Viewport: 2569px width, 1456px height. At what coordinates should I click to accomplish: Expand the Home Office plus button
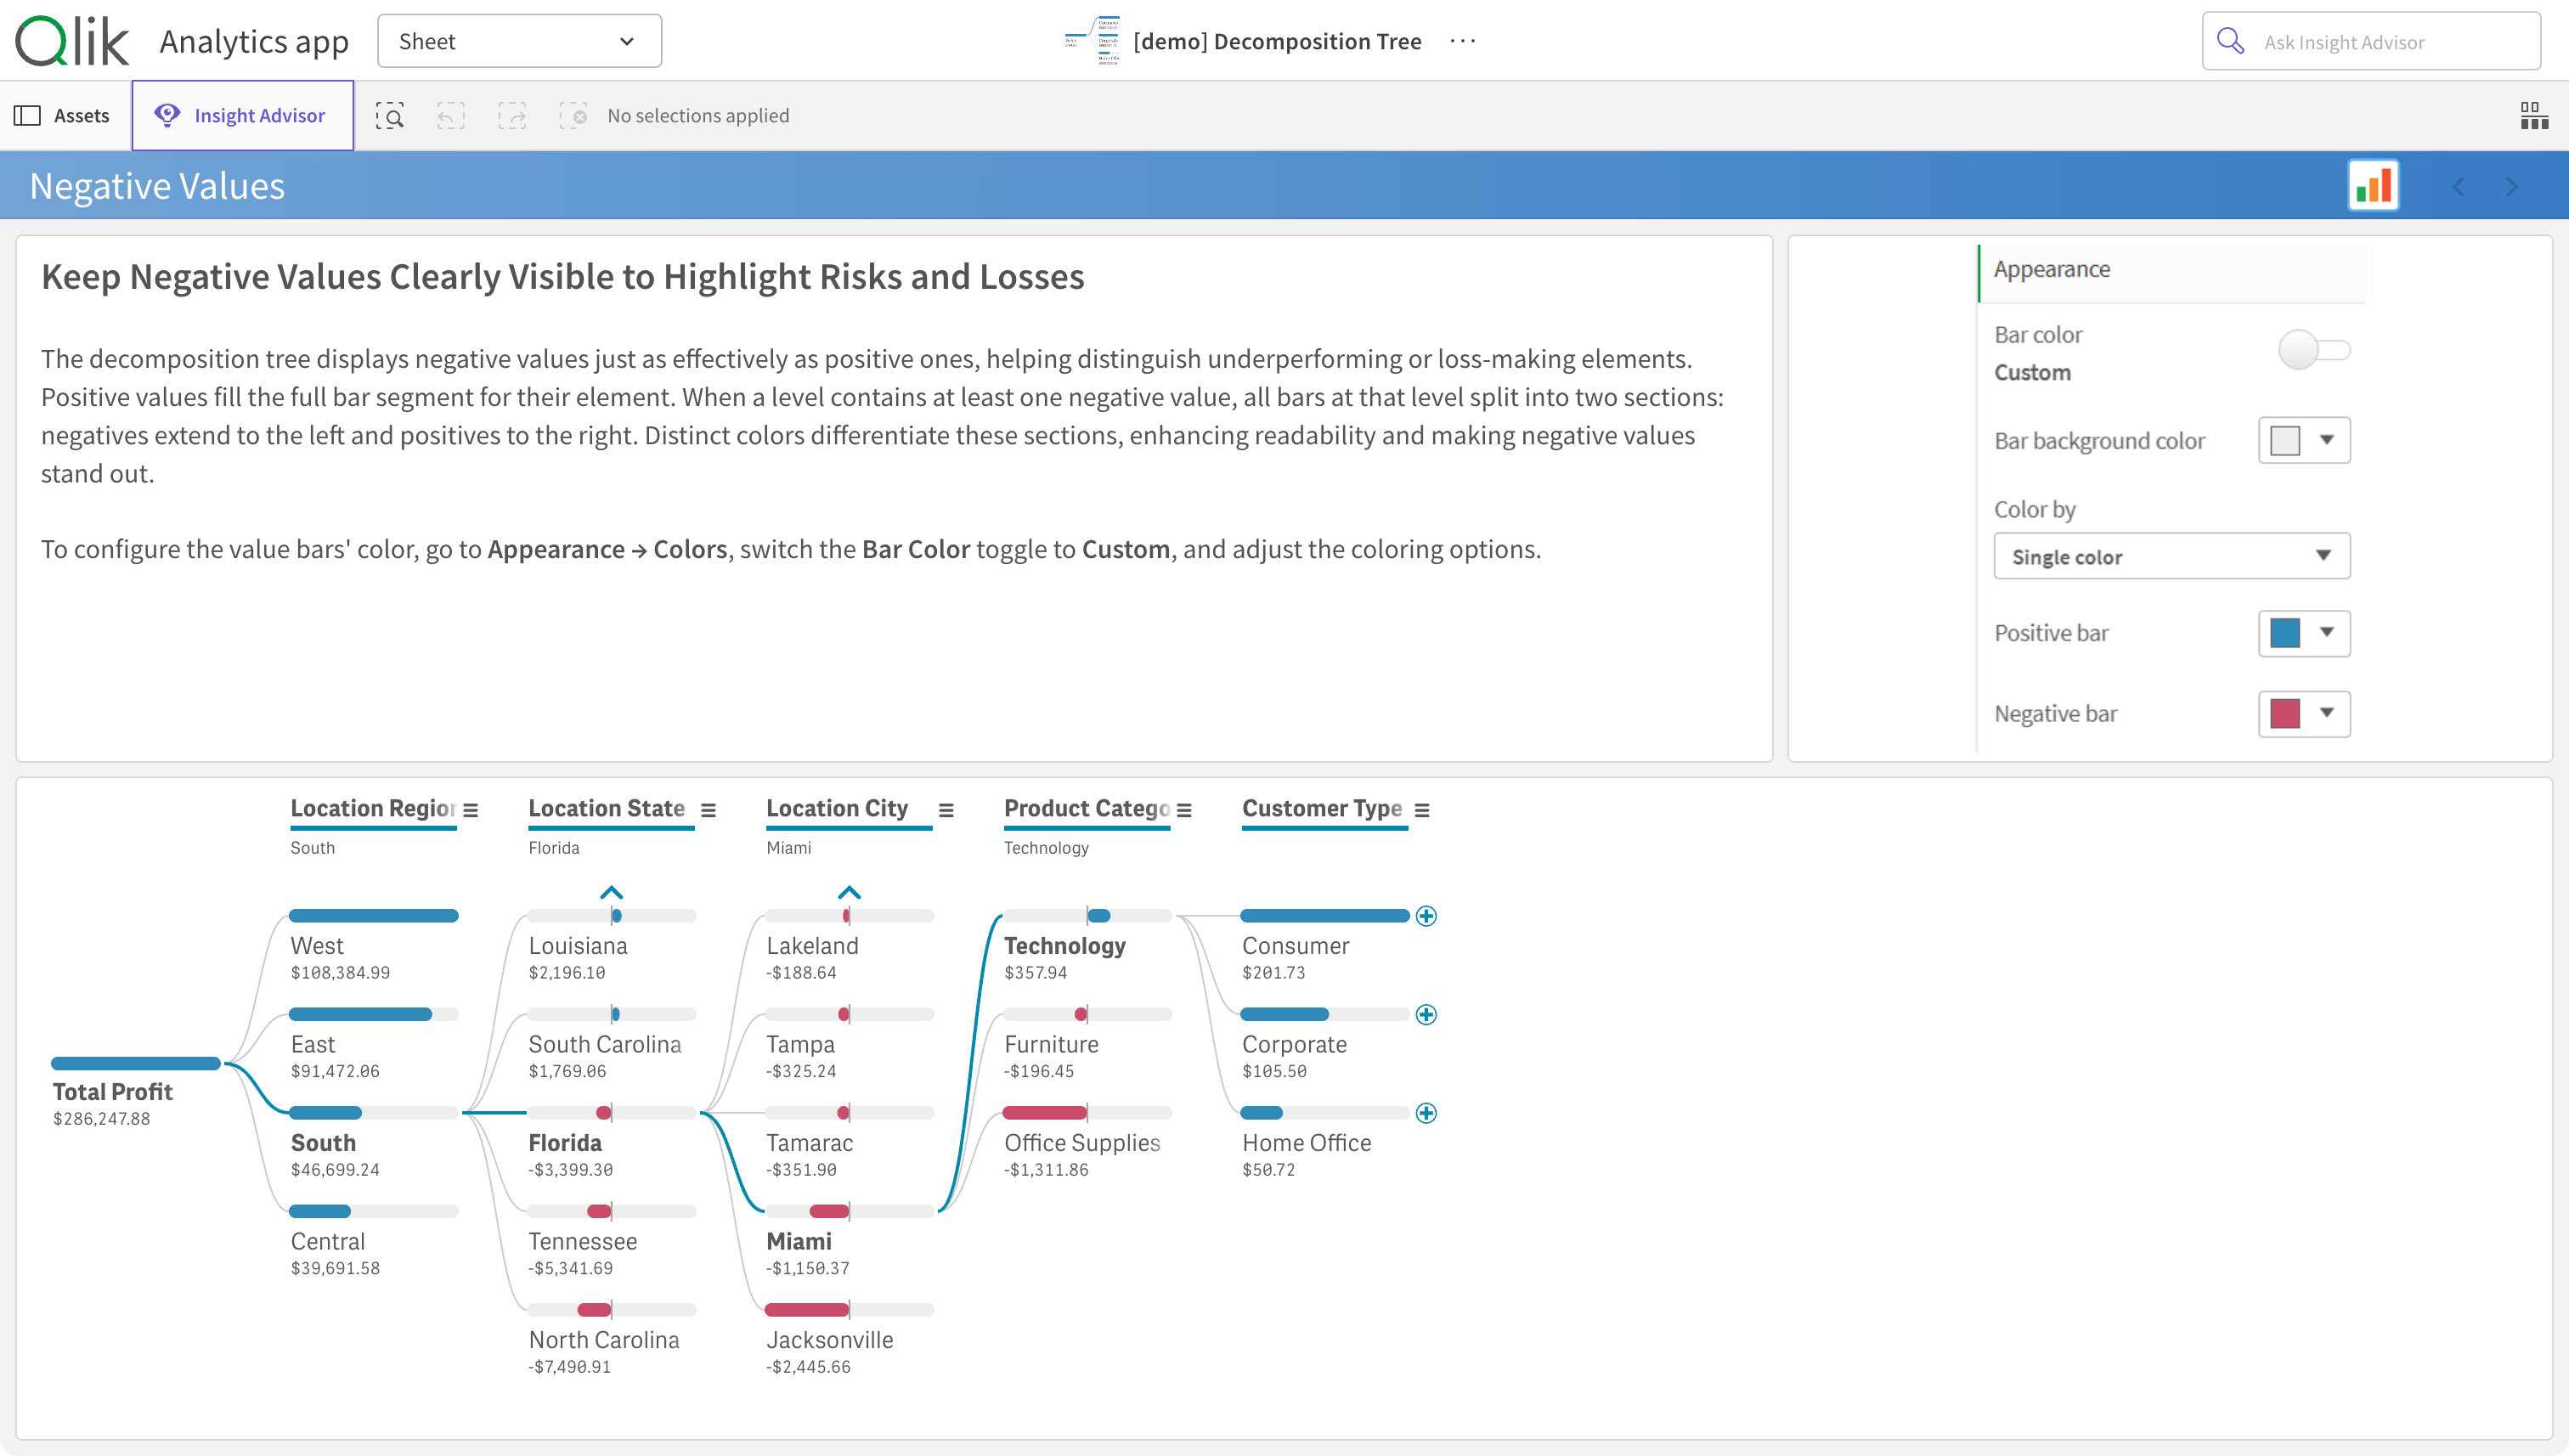click(1426, 1113)
